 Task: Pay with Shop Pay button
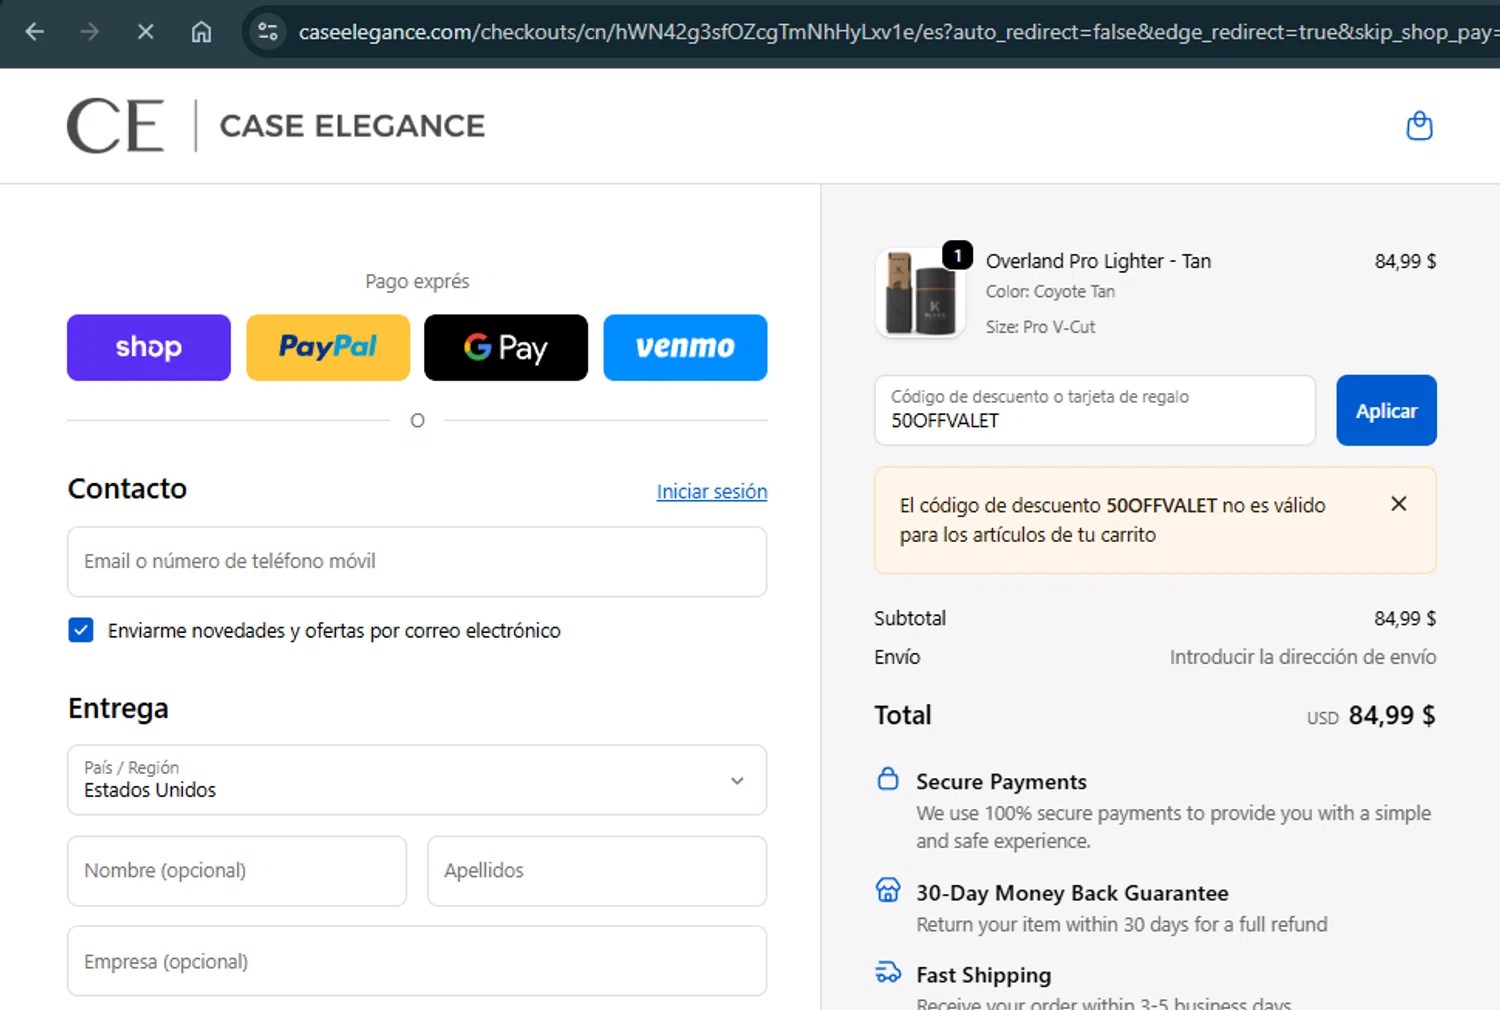pos(149,347)
